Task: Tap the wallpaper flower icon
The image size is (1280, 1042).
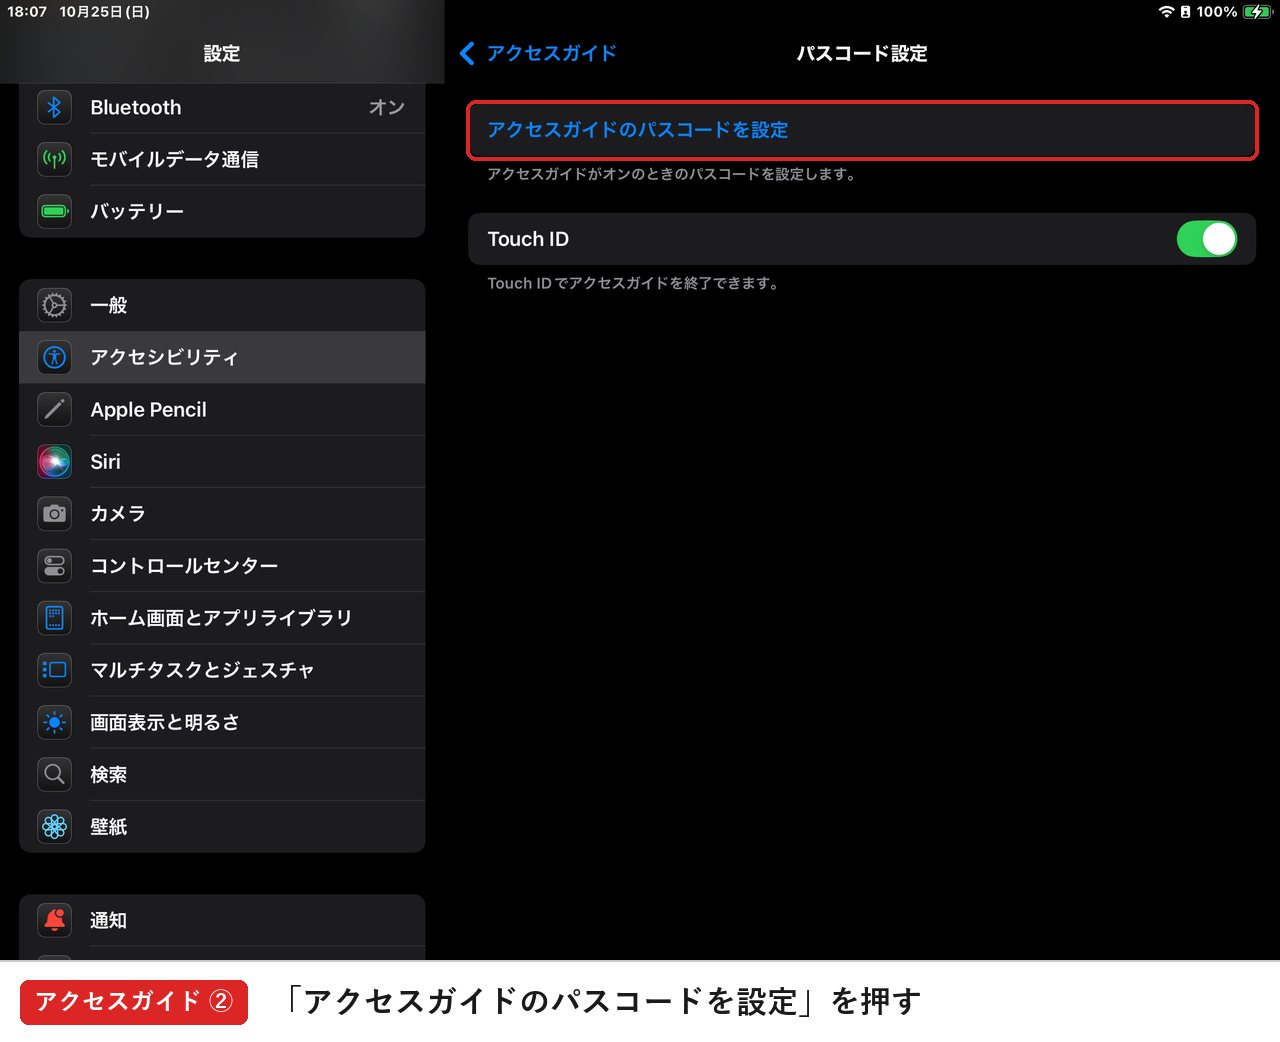Action: pyautogui.click(x=55, y=826)
